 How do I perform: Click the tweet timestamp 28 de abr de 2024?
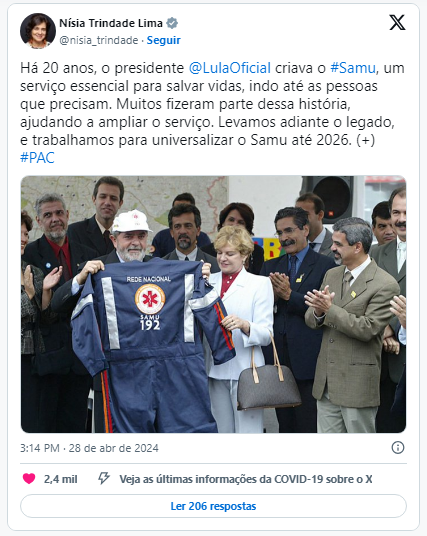114,448
